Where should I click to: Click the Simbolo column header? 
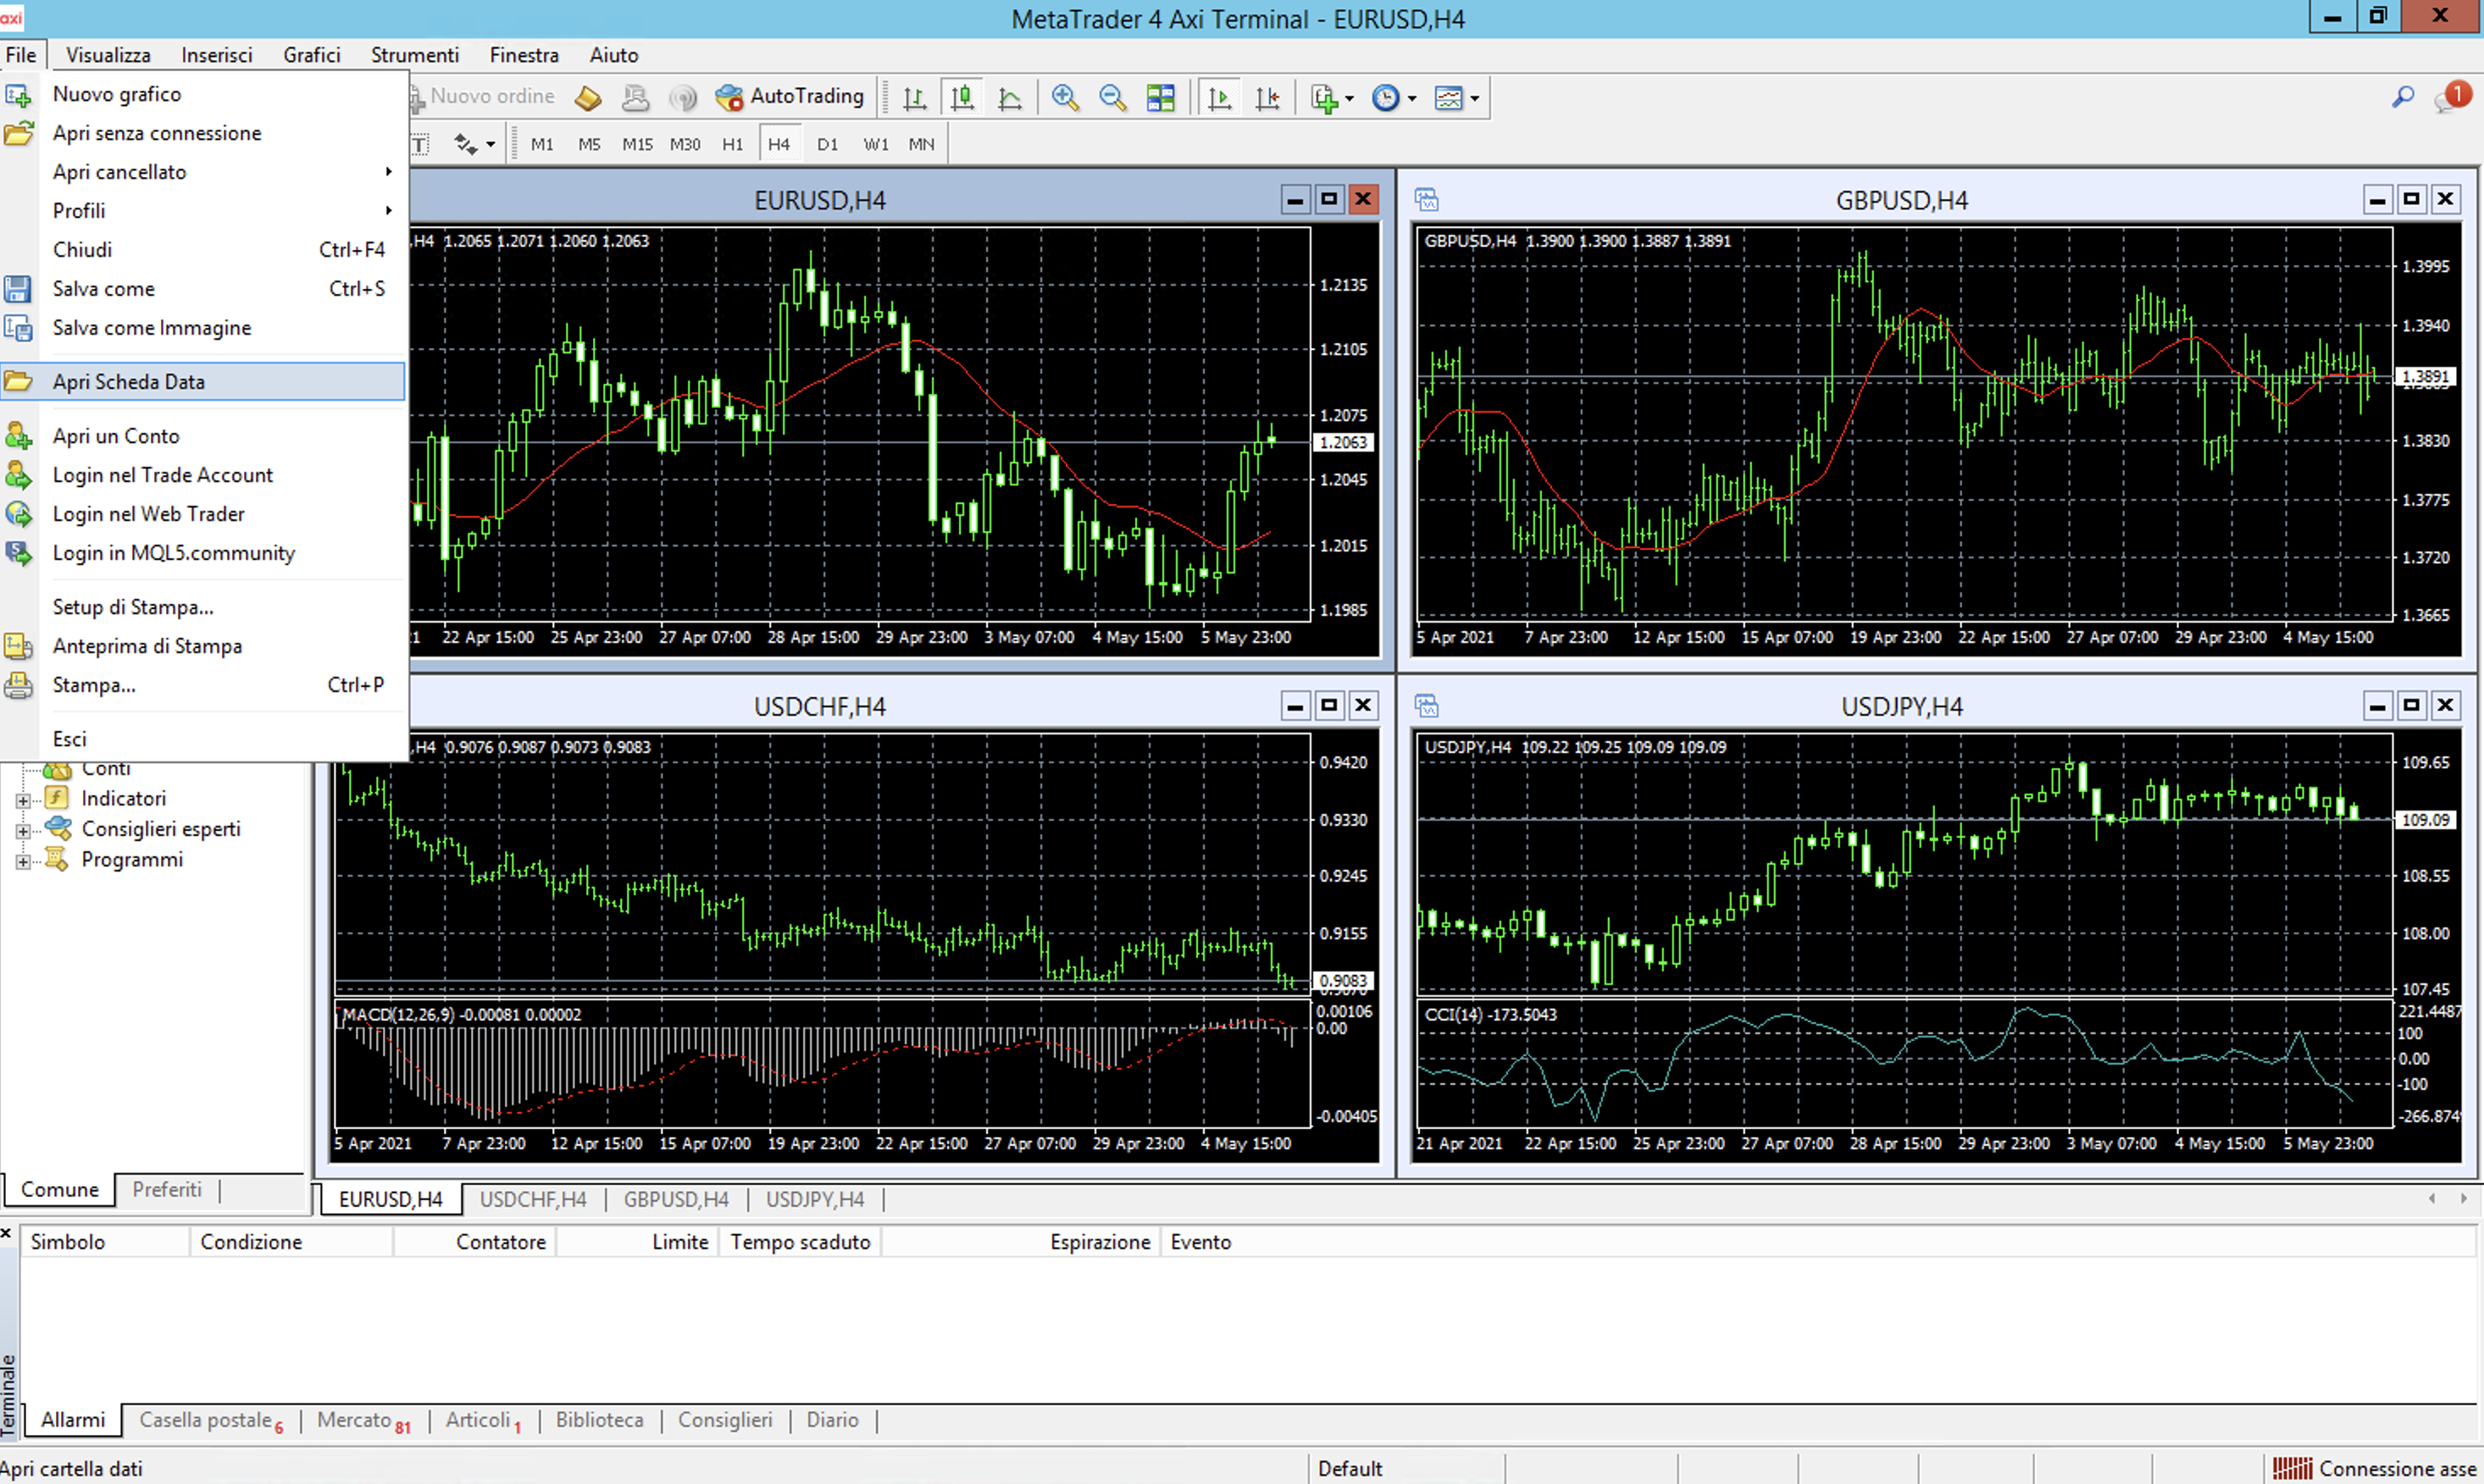click(67, 1242)
